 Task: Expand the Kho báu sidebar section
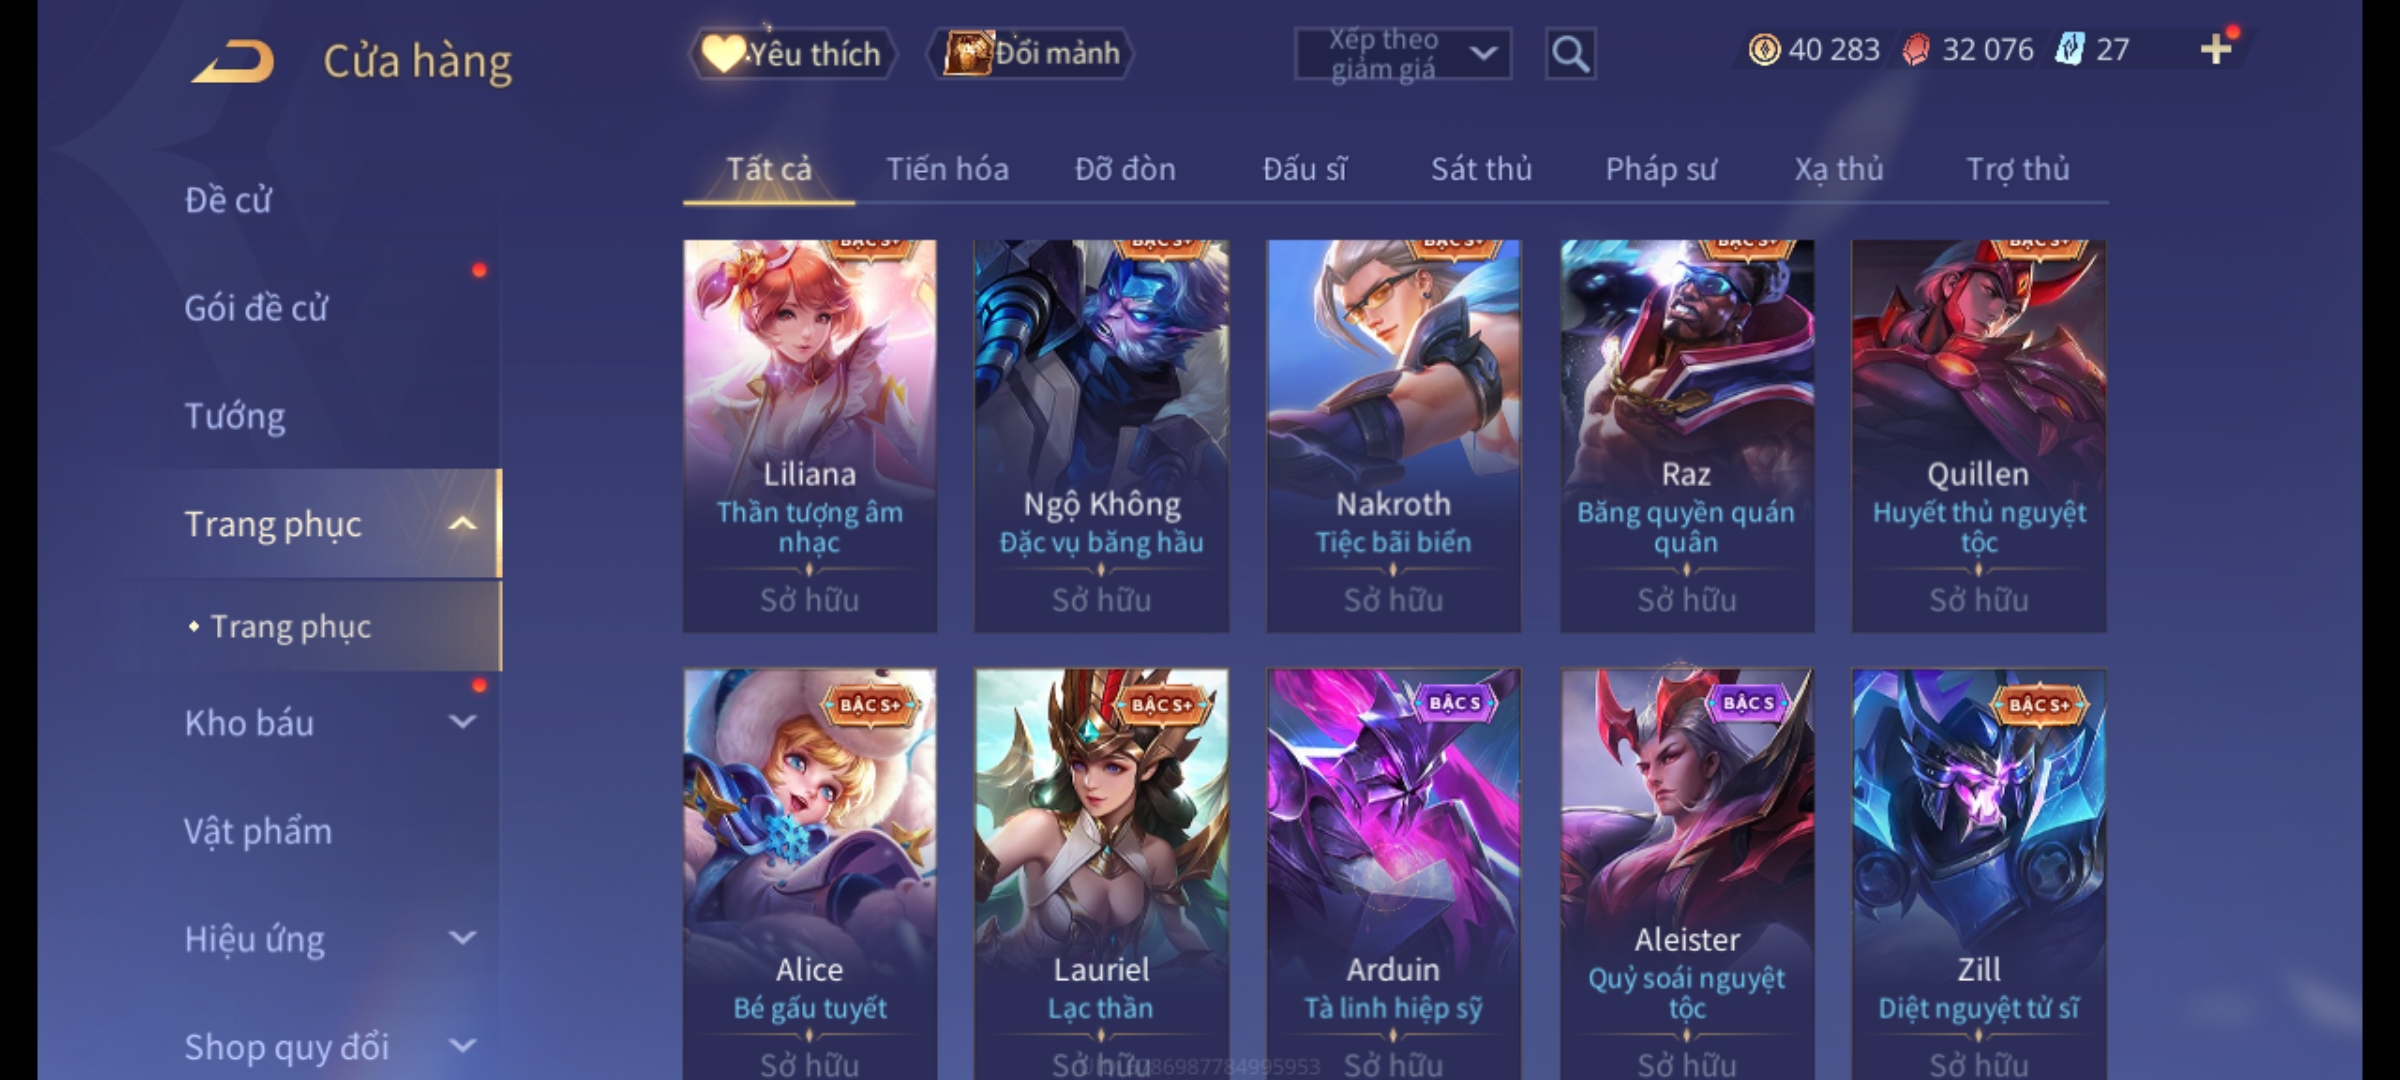(462, 722)
